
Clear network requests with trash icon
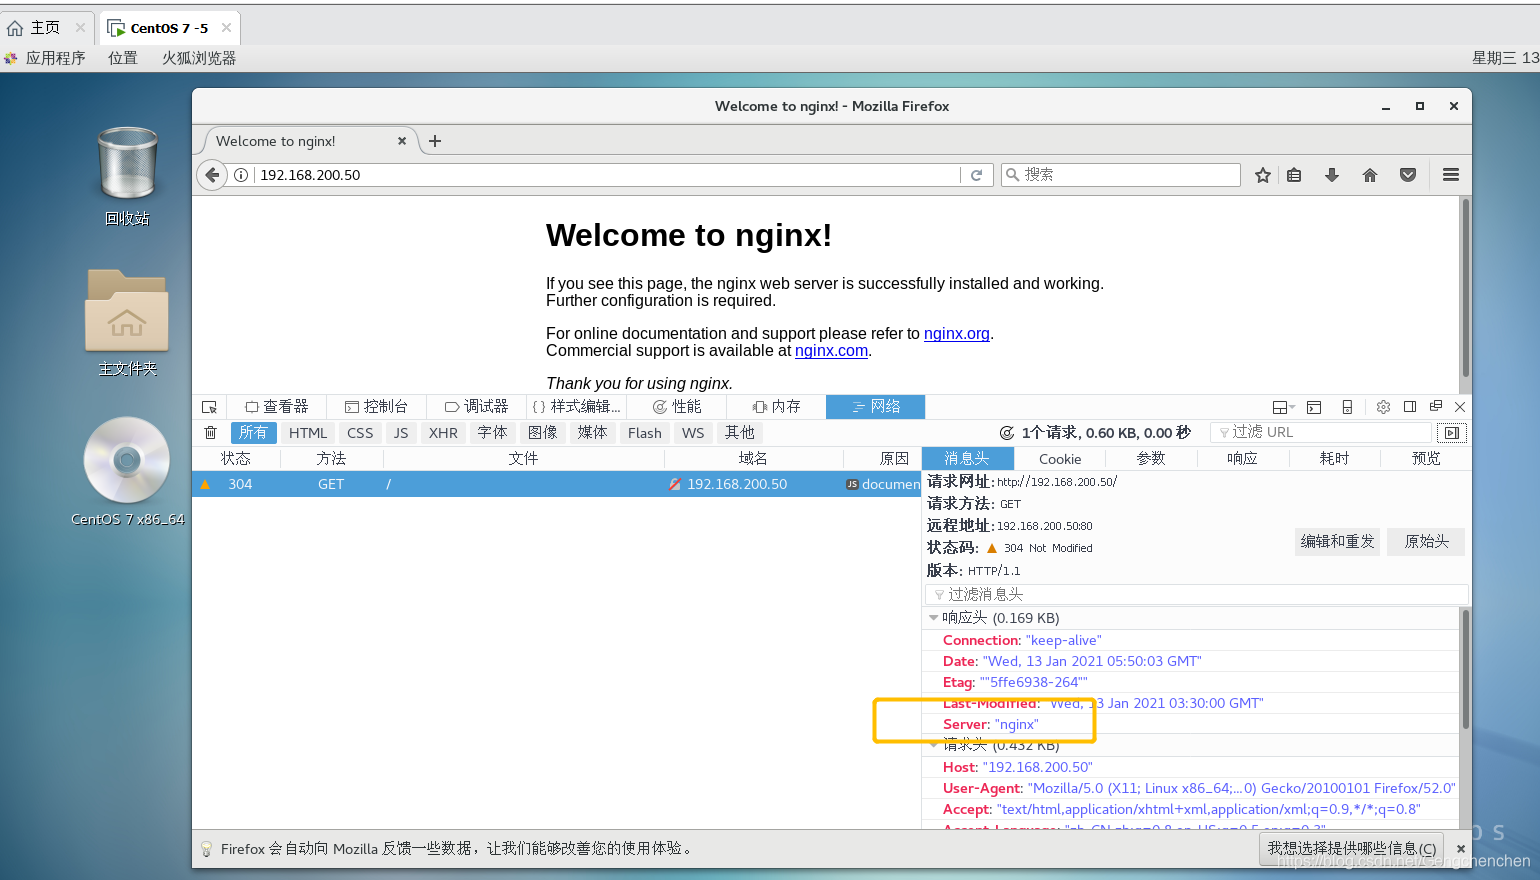210,433
